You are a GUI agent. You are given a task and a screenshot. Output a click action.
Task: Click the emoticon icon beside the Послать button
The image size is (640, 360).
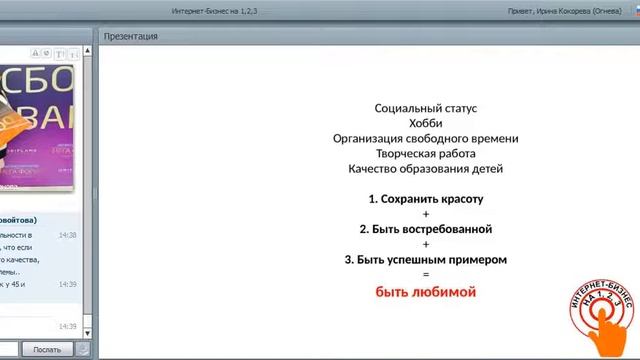coord(83,349)
